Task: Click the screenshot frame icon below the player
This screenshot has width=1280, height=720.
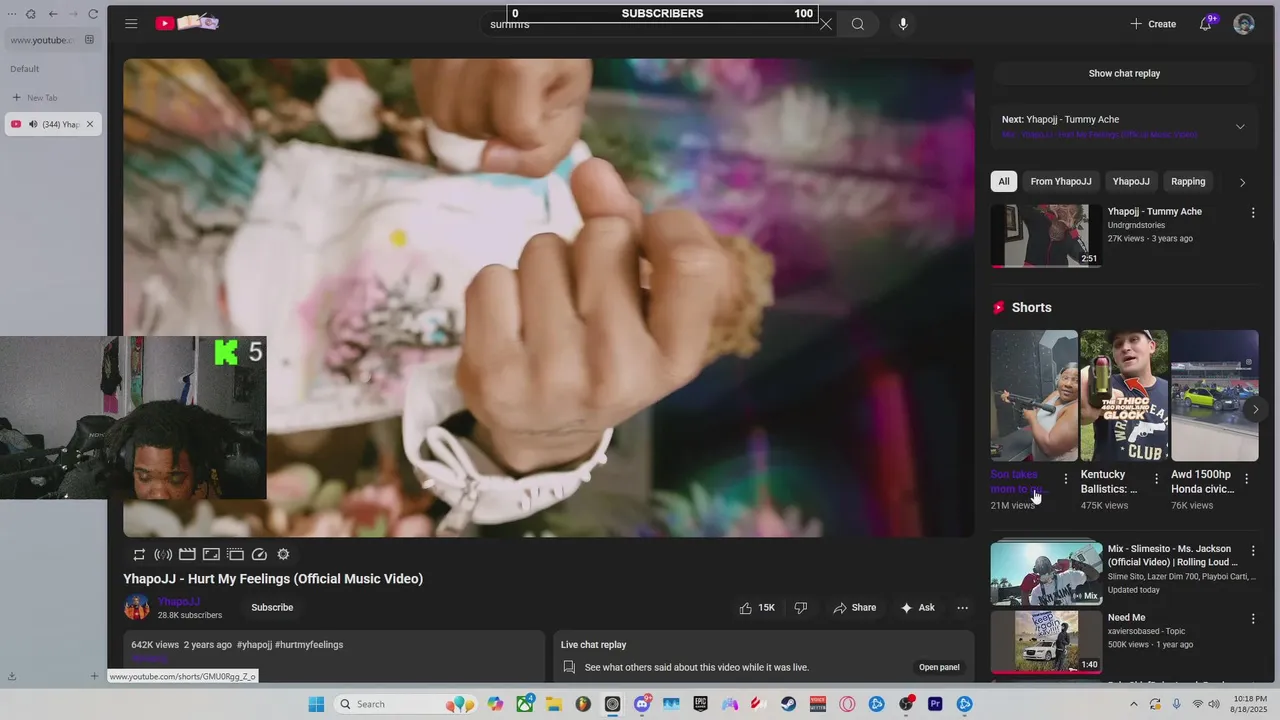Action: pyautogui.click(x=211, y=554)
